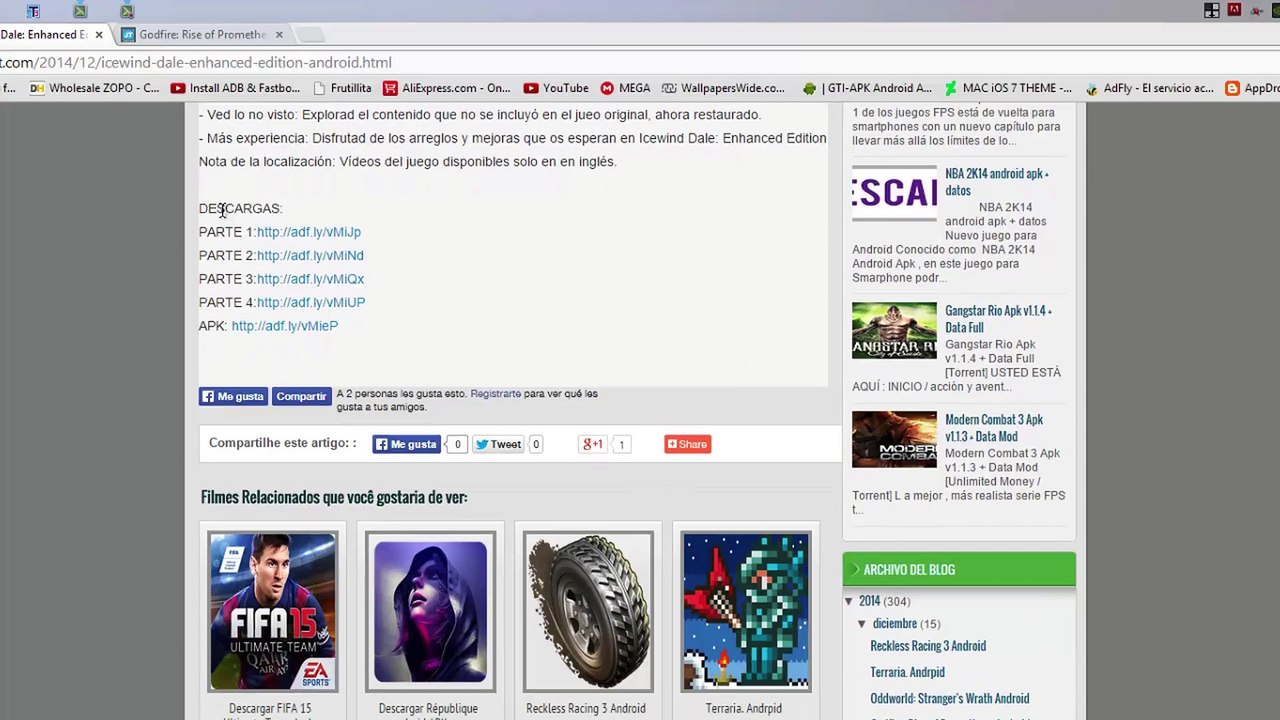Screen dimensions: 1280x720
Task: Open the Terraria pixel-art thumbnail
Action: coord(746,612)
